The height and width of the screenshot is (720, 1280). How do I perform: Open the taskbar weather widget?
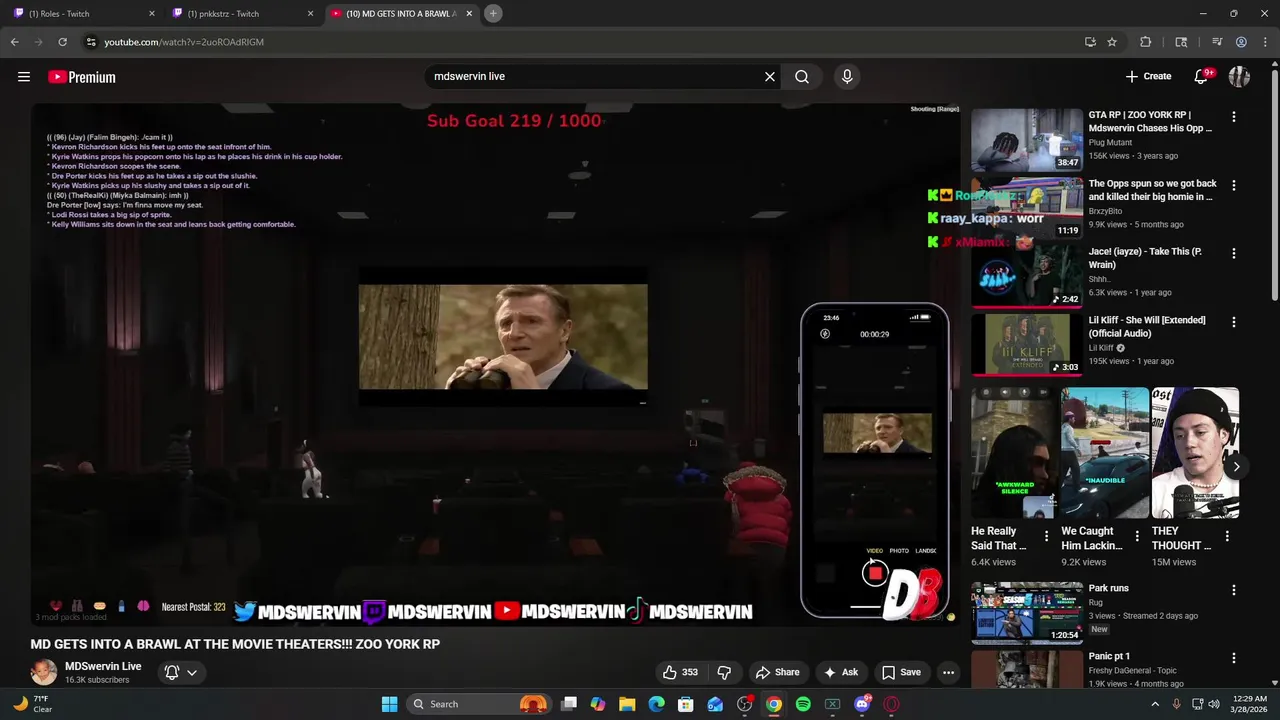(34, 704)
